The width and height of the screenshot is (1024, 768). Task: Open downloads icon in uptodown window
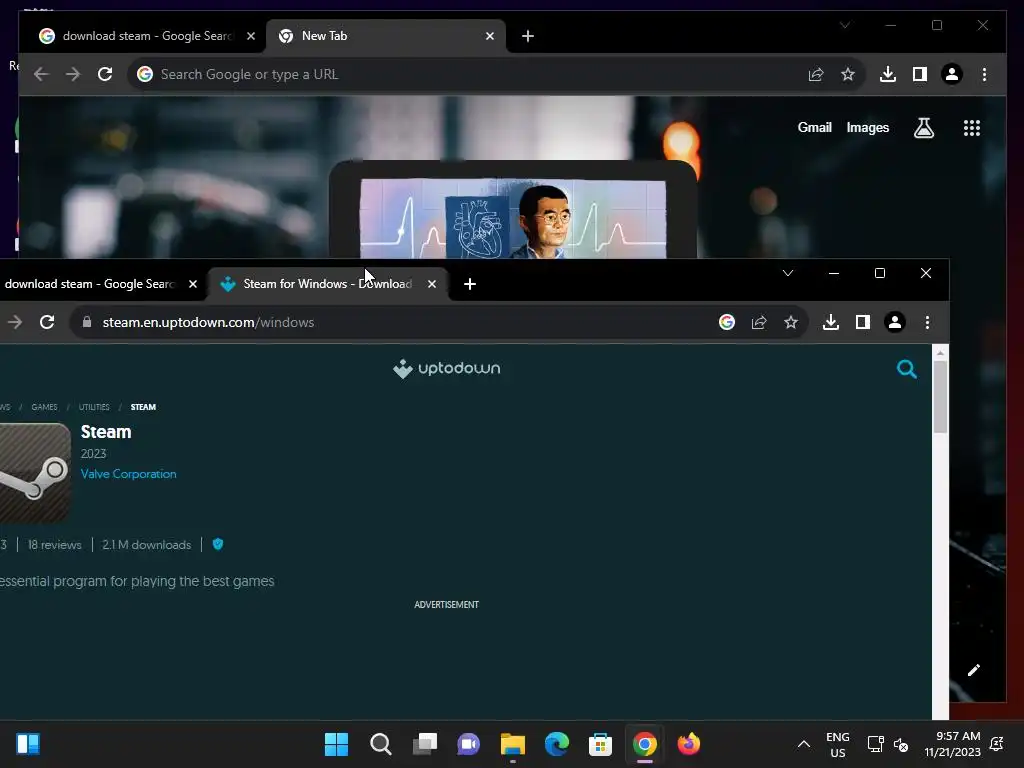[x=831, y=322]
